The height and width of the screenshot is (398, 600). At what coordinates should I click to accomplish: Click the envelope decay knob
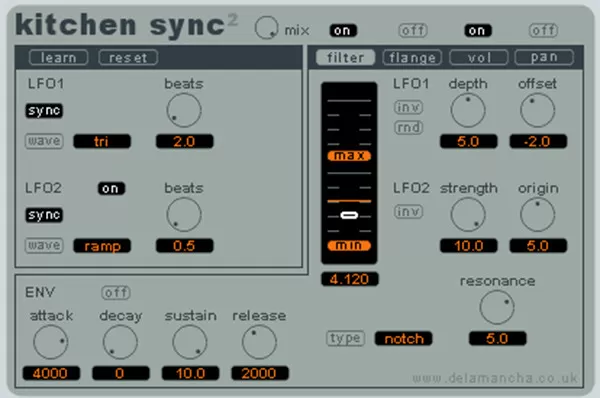pyautogui.click(x=120, y=342)
